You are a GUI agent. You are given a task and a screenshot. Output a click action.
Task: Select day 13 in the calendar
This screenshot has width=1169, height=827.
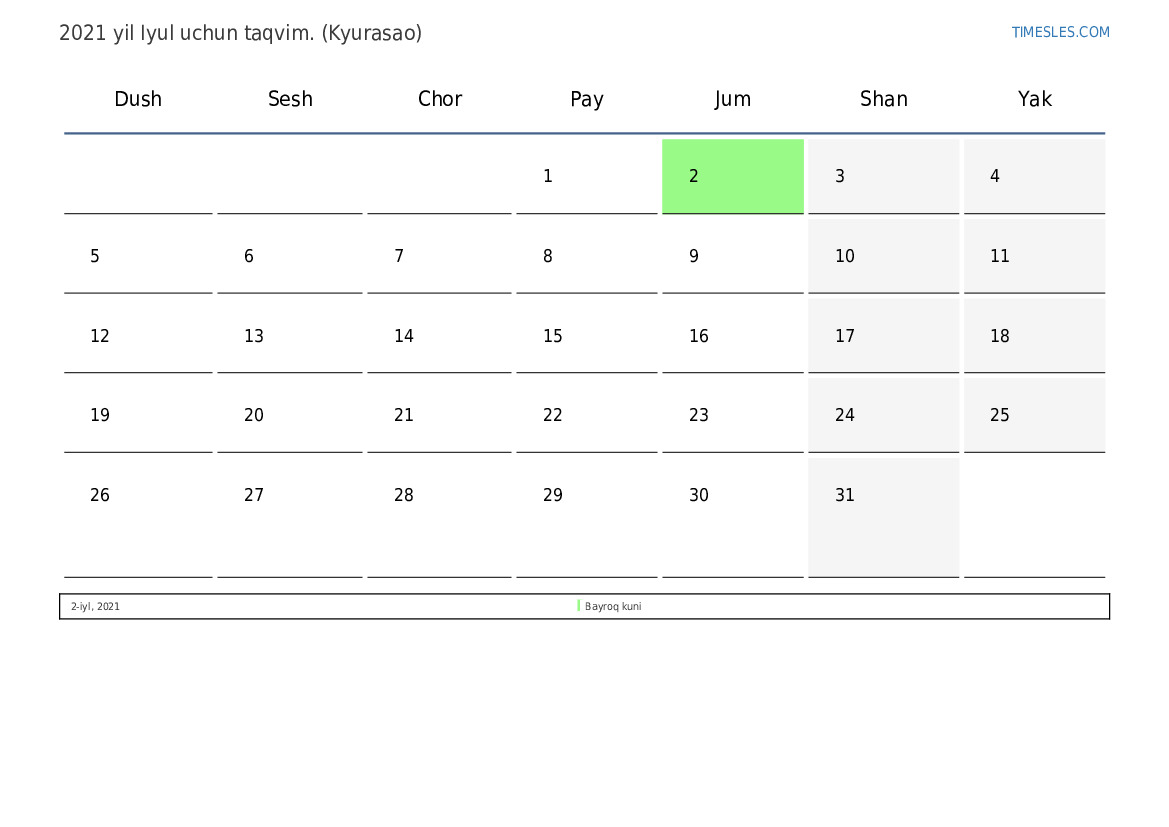point(290,336)
